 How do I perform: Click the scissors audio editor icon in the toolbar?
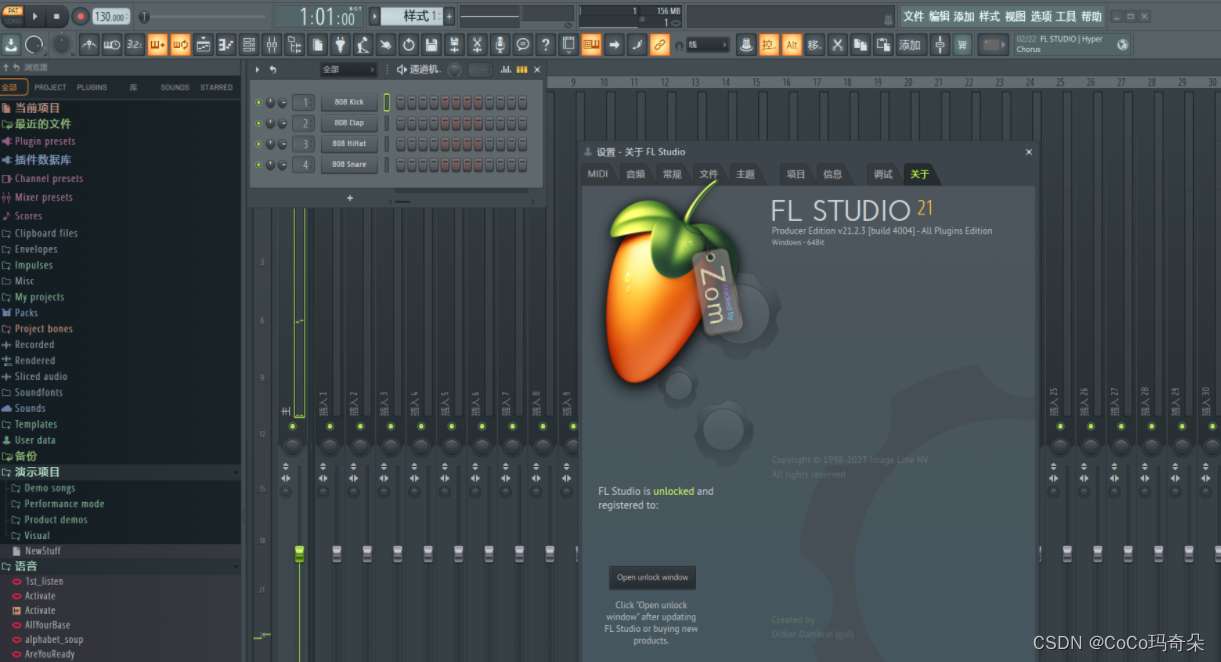[x=477, y=45]
